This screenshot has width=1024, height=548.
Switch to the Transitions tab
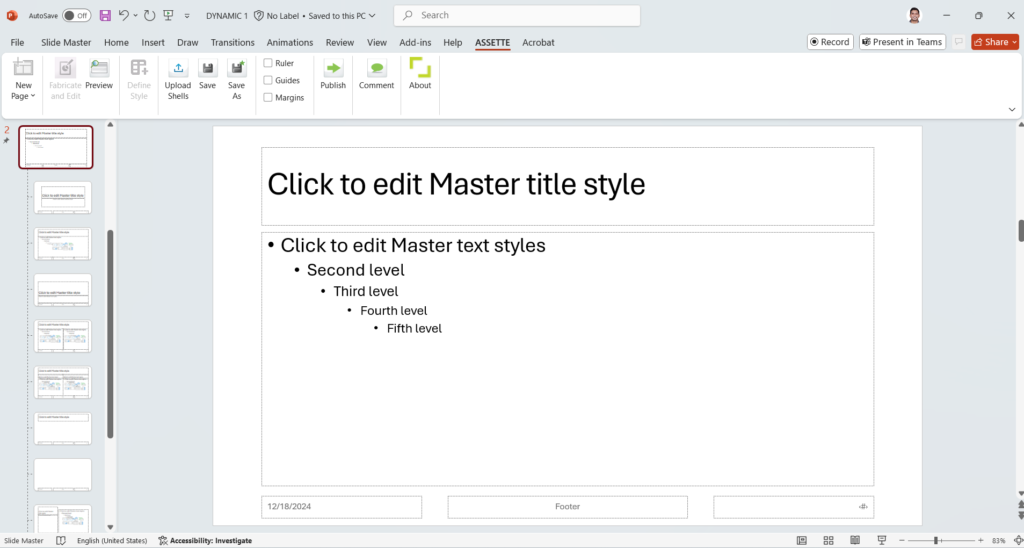click(x=232, y=43)
